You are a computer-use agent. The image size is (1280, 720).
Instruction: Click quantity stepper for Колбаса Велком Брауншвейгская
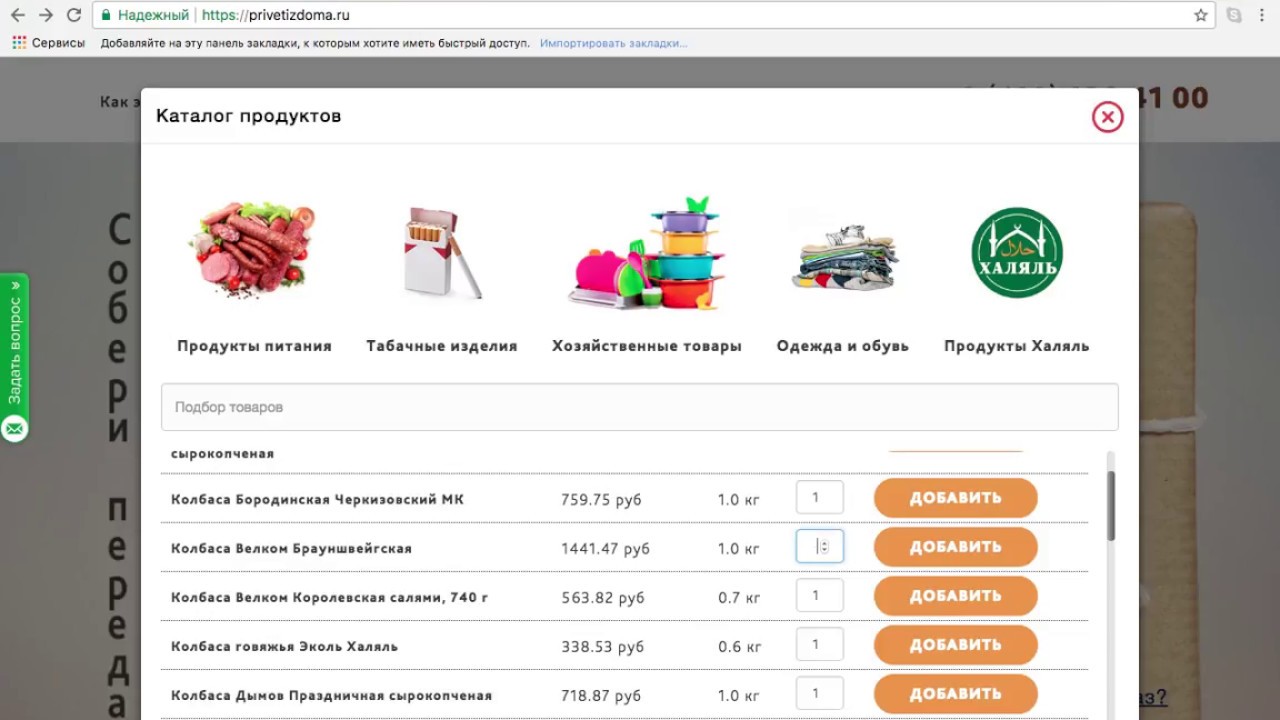(x=824, y=547)
